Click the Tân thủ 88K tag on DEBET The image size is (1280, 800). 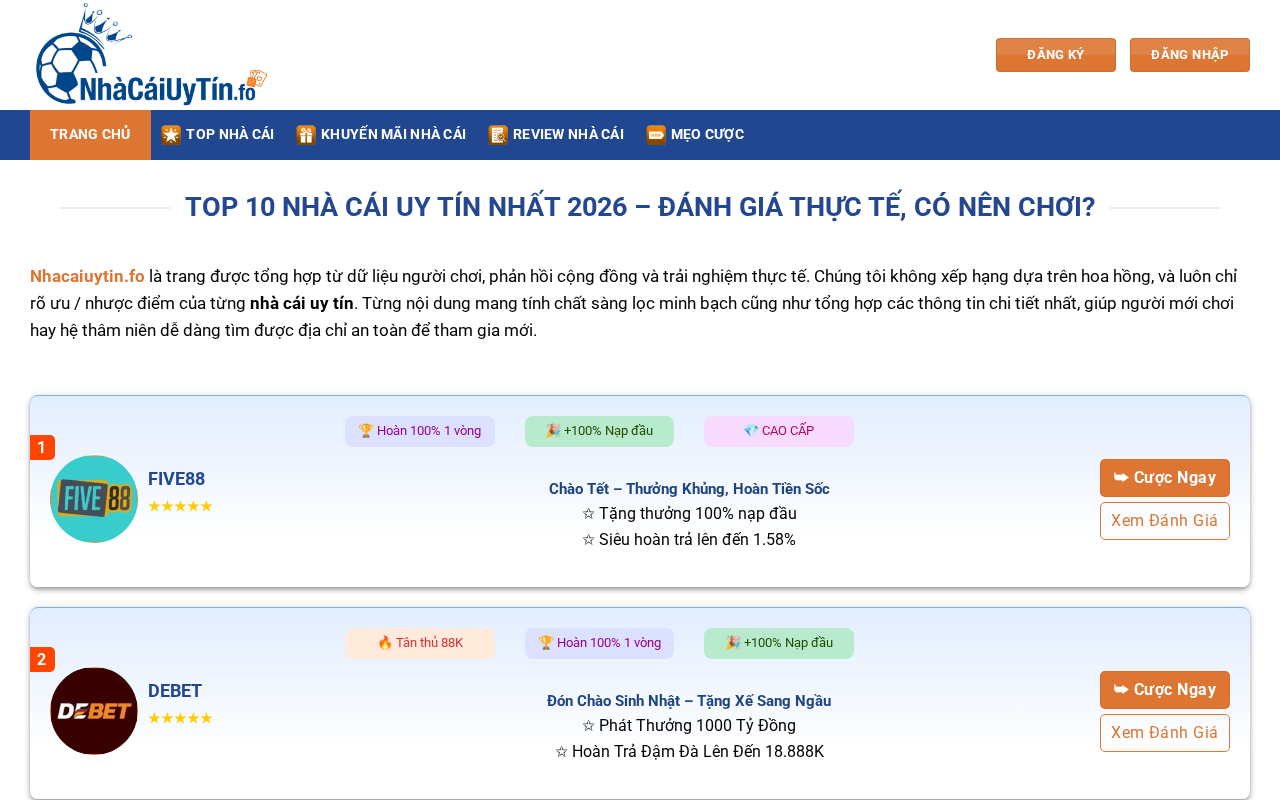(420, 643)
